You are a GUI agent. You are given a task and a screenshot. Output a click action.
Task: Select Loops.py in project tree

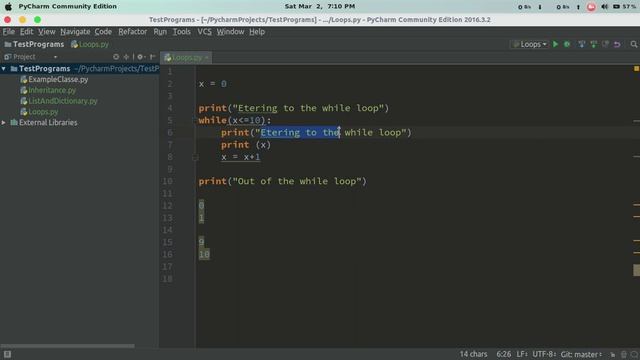[43, 112]
